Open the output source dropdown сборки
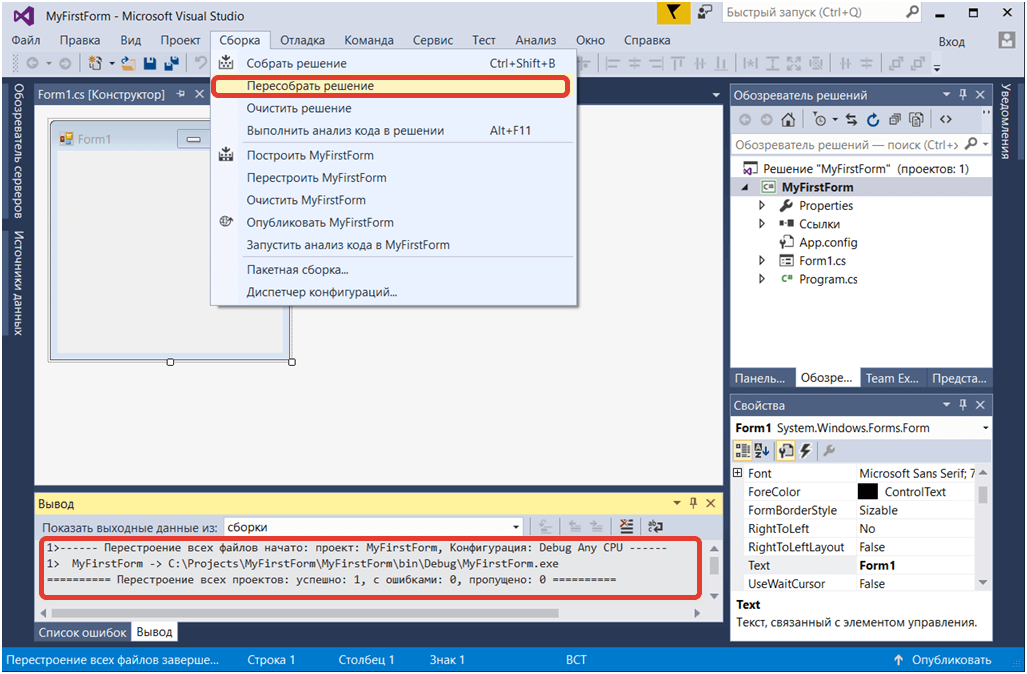 click(516, 527)
